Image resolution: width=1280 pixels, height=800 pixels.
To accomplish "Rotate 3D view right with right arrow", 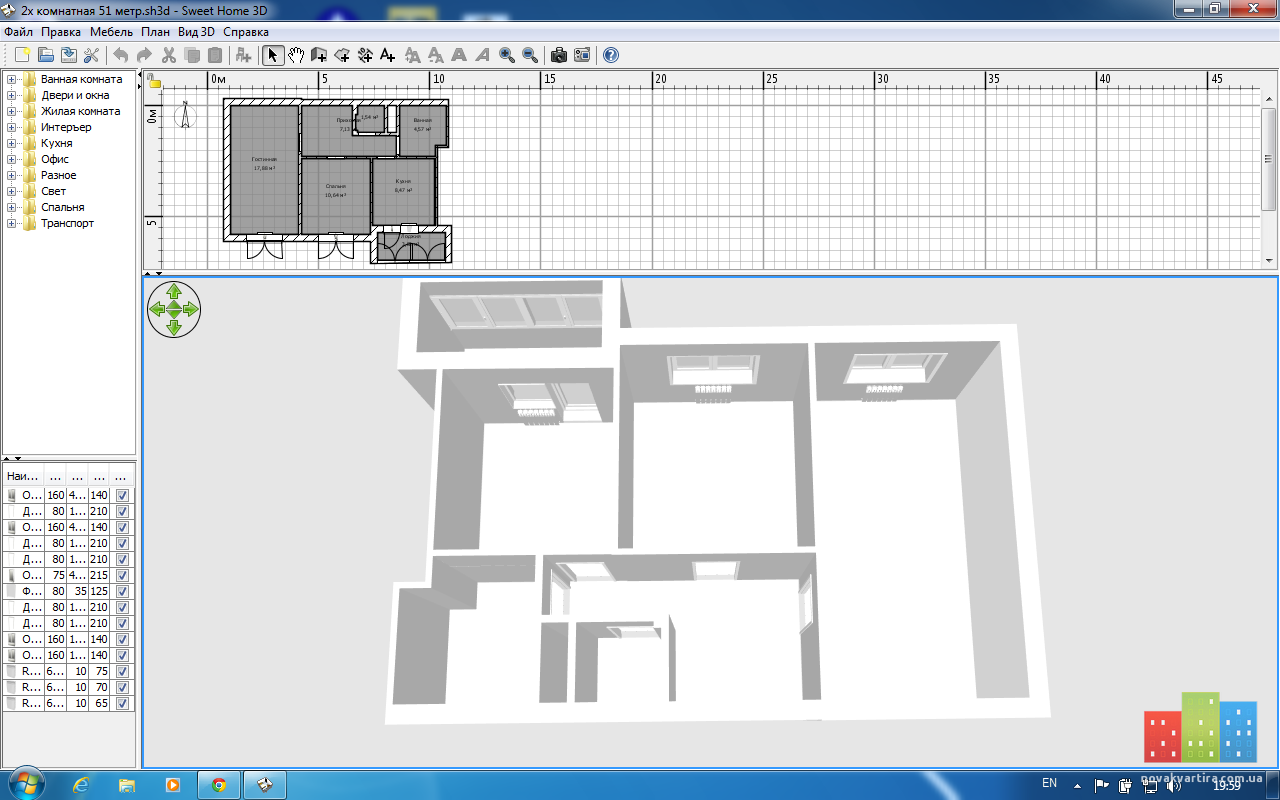I will pos(192,309).
